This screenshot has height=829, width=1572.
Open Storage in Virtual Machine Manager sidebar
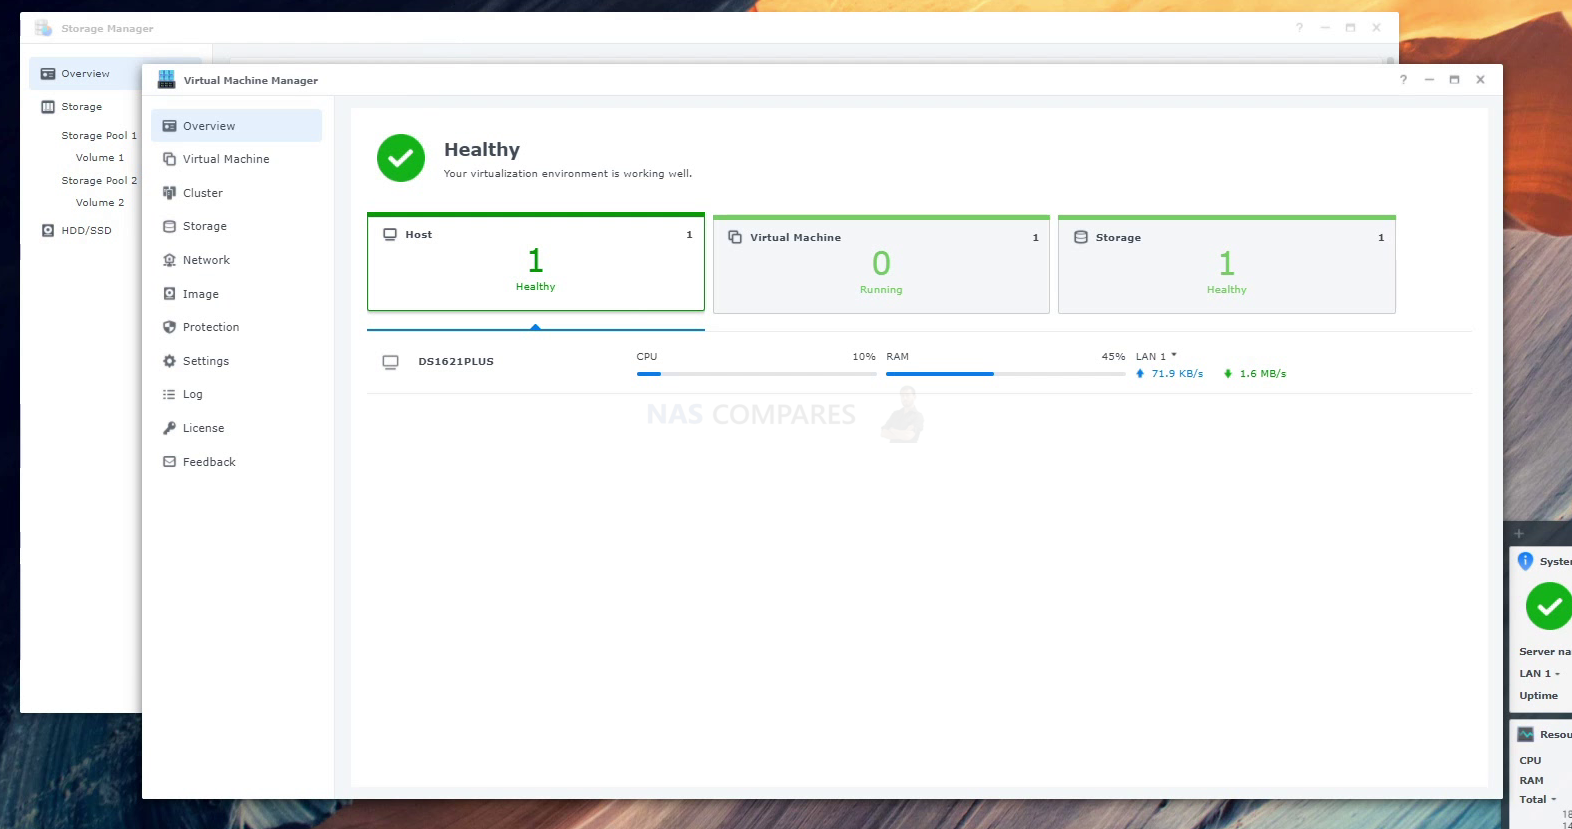pos(236,226)
